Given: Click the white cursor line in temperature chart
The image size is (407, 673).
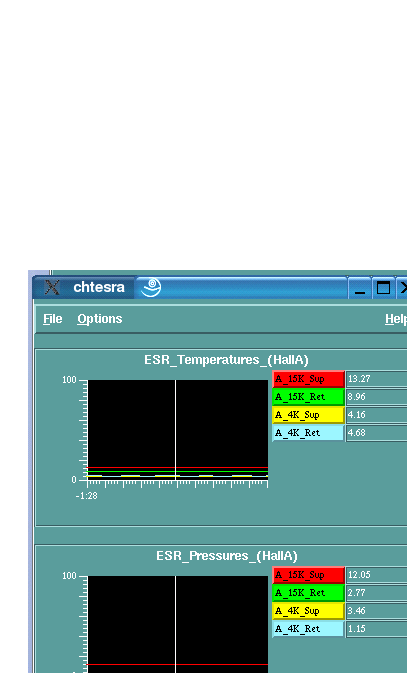Looking at the screenshot, I should [176, 430].
